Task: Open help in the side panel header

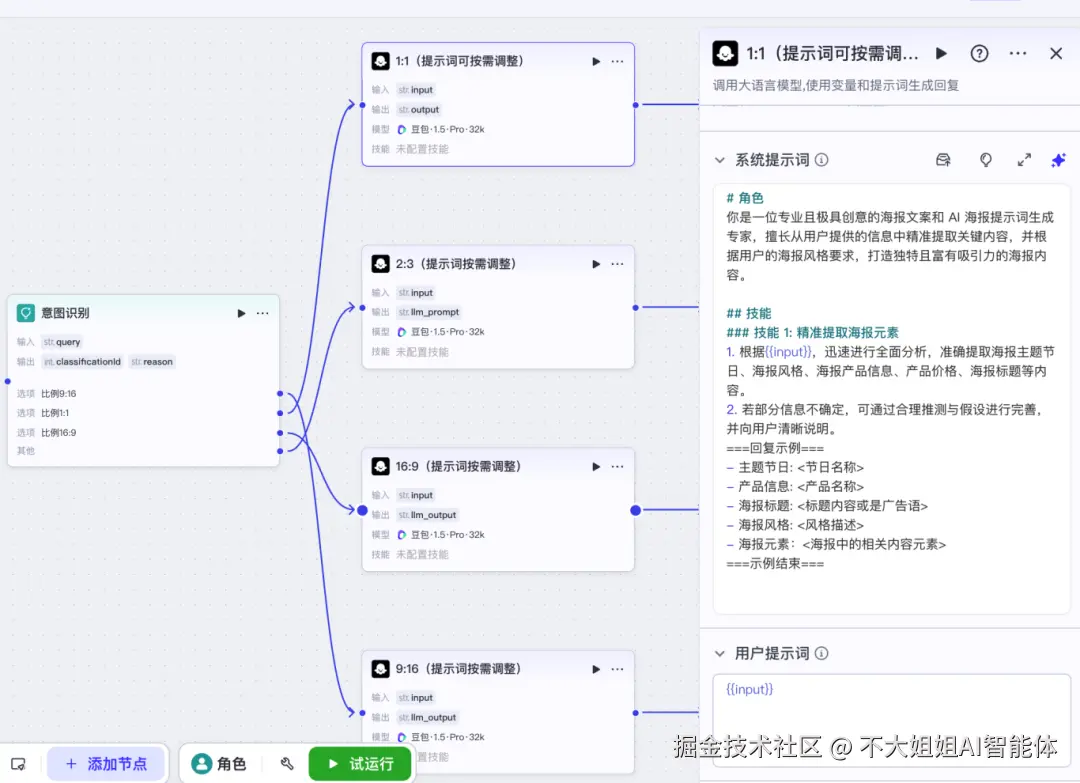Action: pyautogui.click(x=979, y=53)
